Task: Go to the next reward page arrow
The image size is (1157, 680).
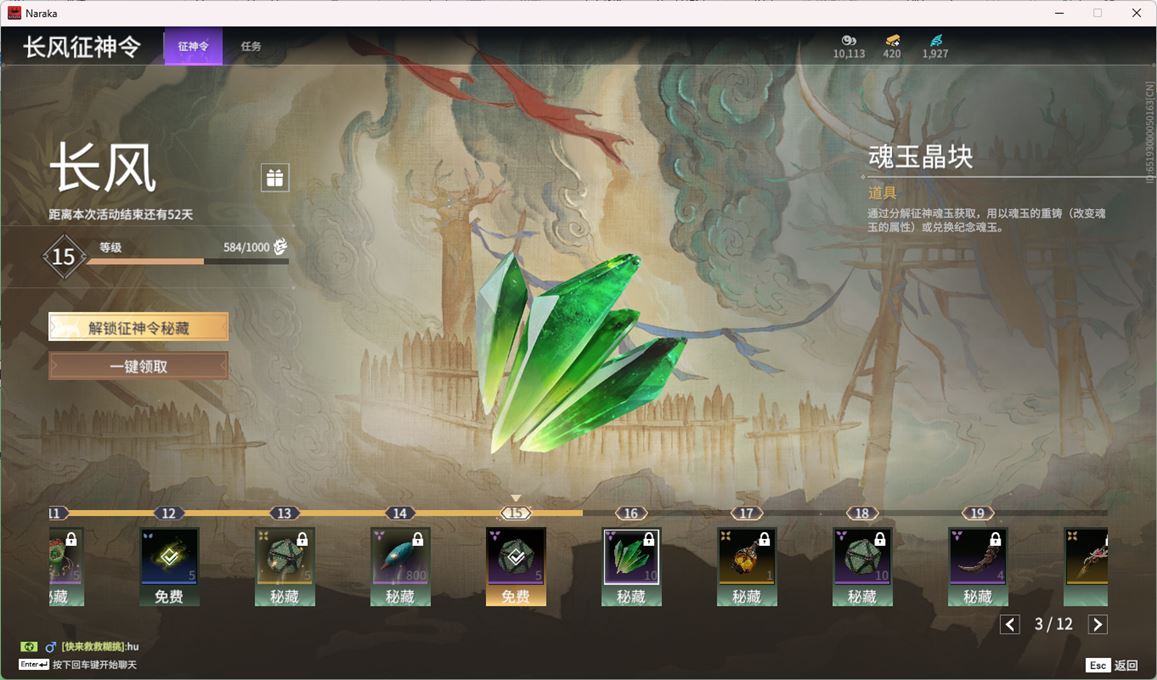Action: tap(1098, 625)
